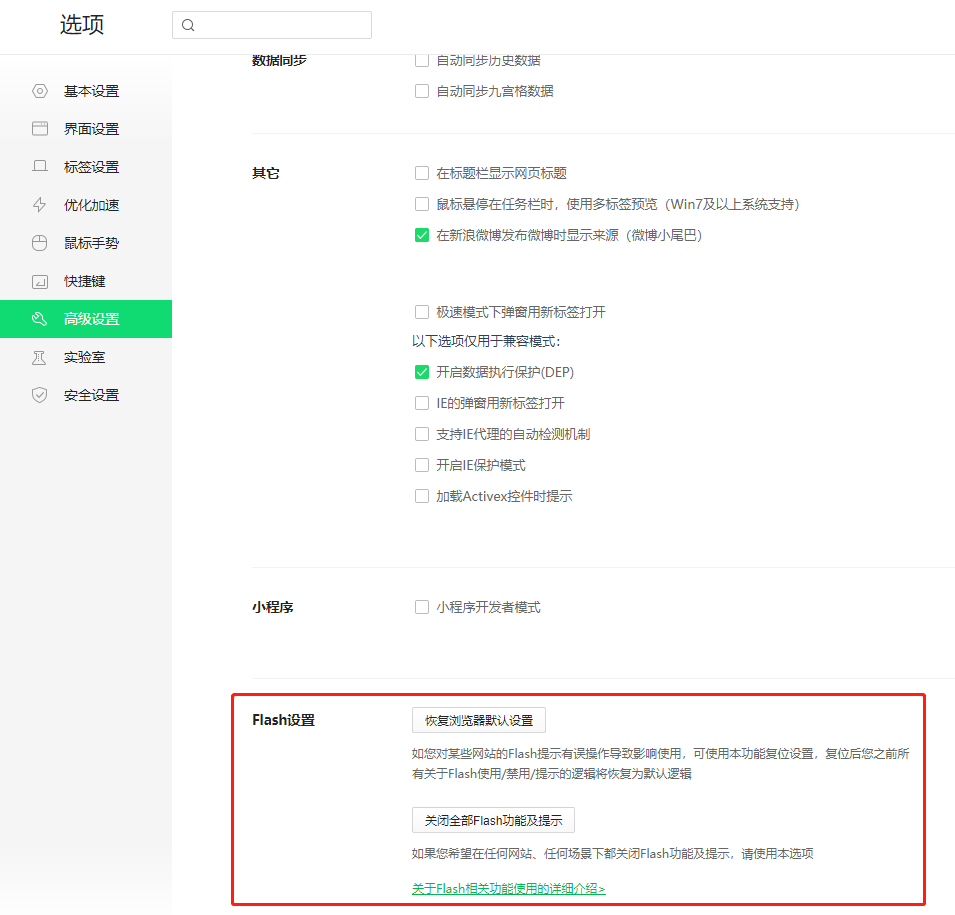
Task: Click the 界面设置 window icon
Action: [x=39, y=128]
